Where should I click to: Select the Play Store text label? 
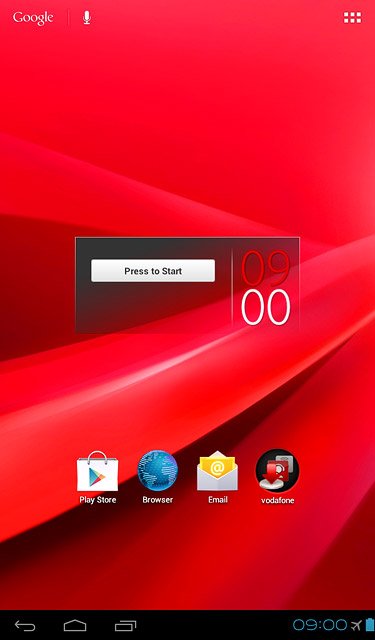[98, 500]
